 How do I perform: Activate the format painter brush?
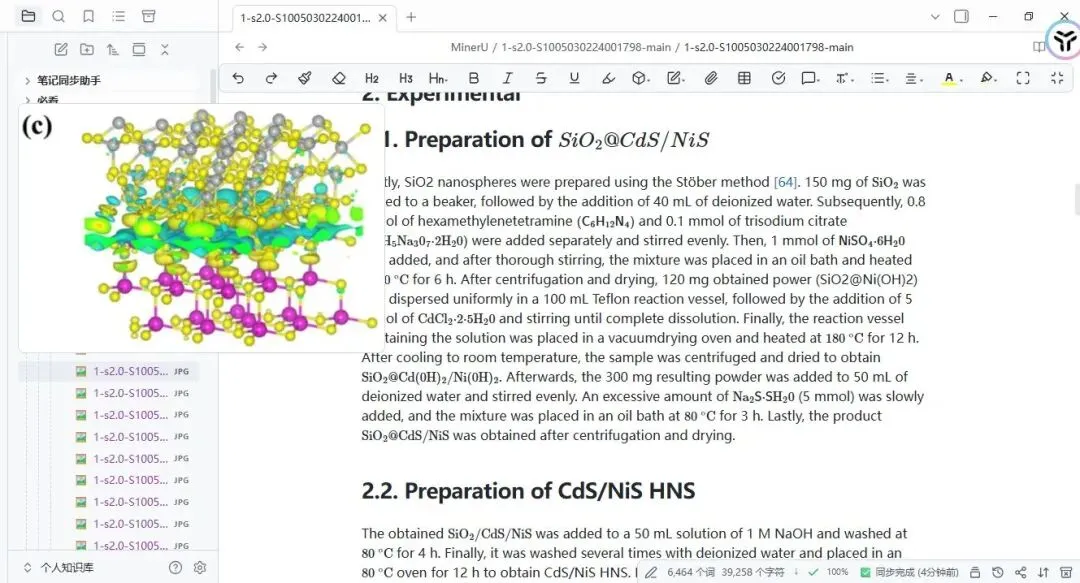(x=304, y=79)
